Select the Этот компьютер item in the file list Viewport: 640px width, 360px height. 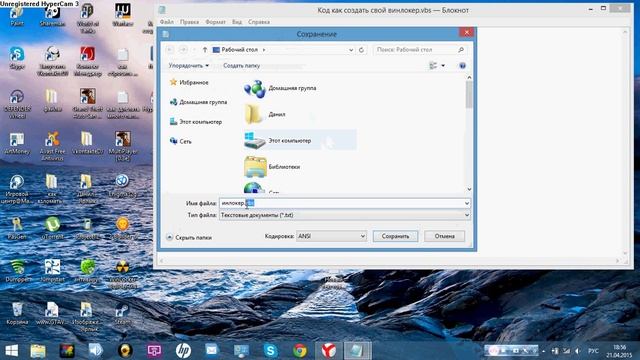coord(300,140)
